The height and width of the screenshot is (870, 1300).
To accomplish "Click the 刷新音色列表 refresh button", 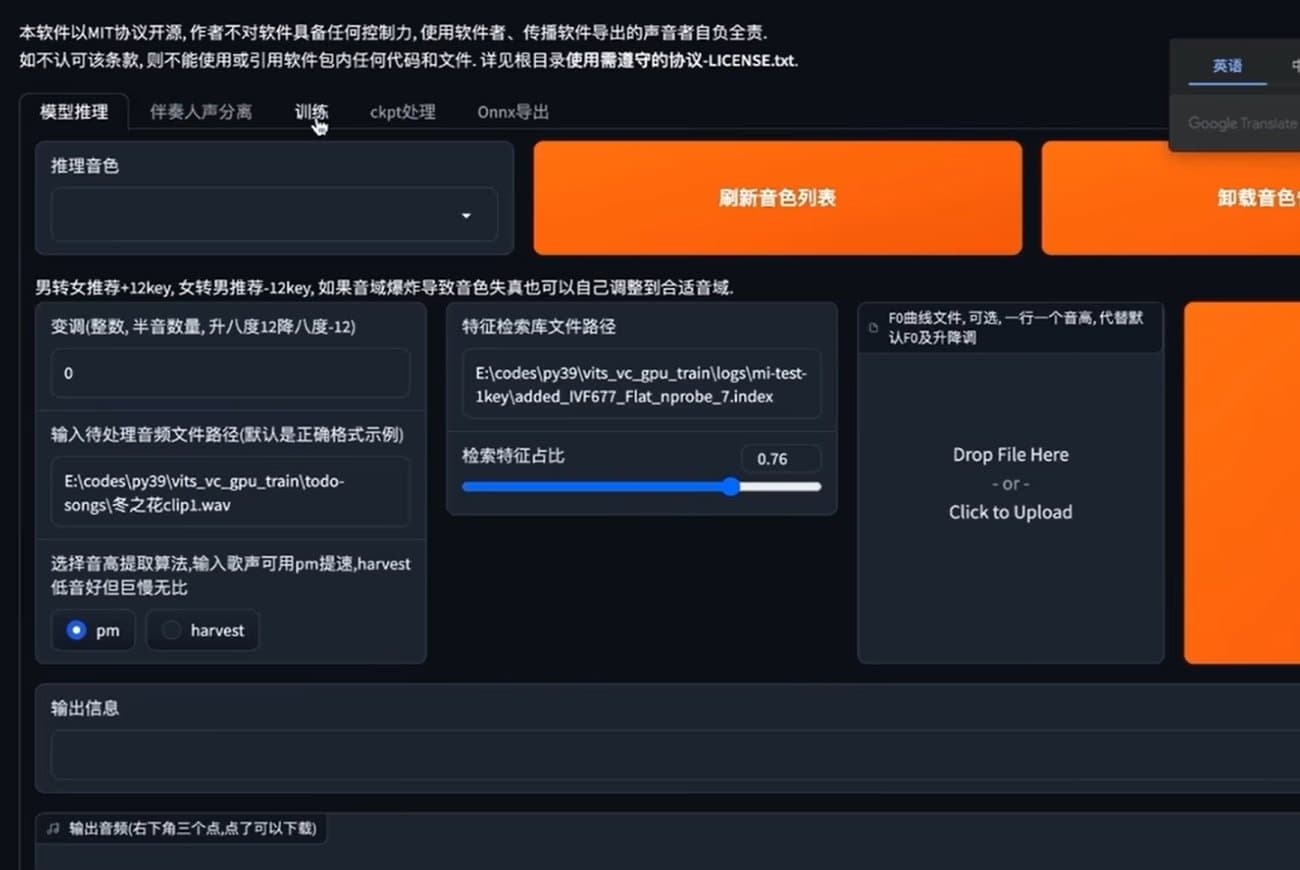I will pos(778,197).
